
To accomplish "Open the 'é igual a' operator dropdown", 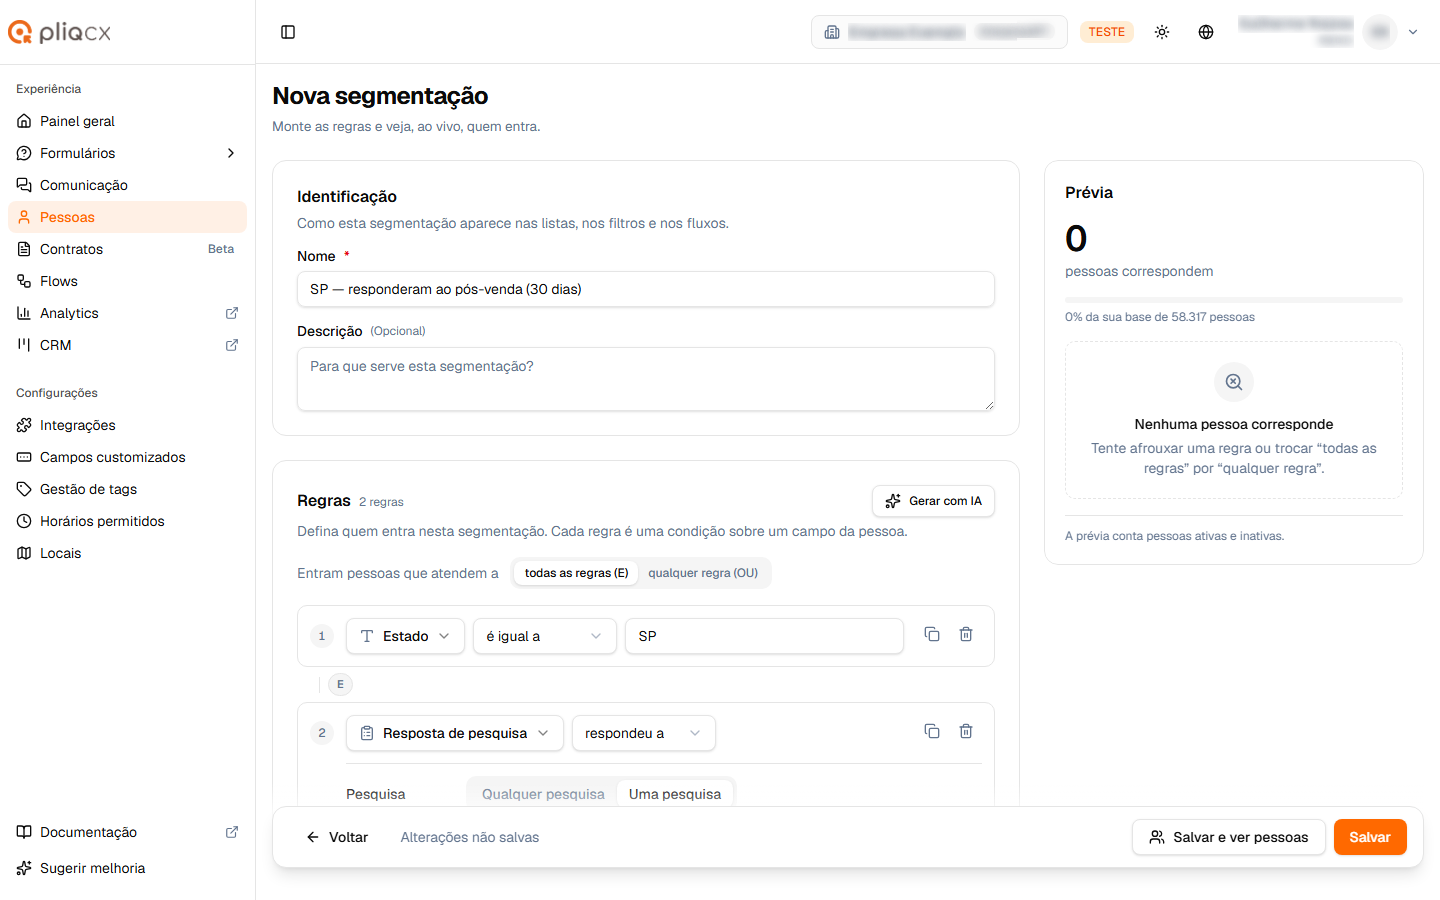I will tap(544, 636).
